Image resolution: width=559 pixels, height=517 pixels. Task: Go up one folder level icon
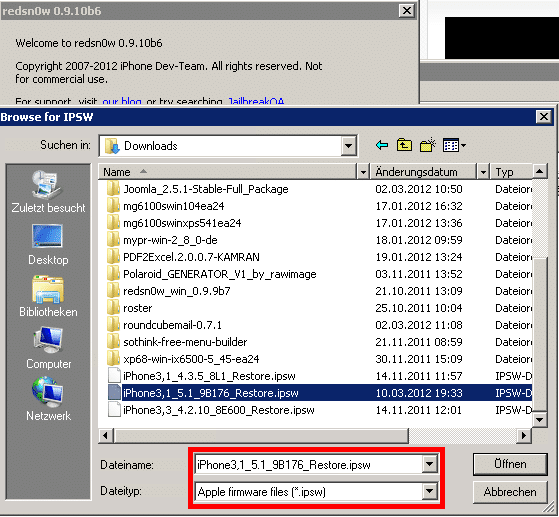click(404, 145)
